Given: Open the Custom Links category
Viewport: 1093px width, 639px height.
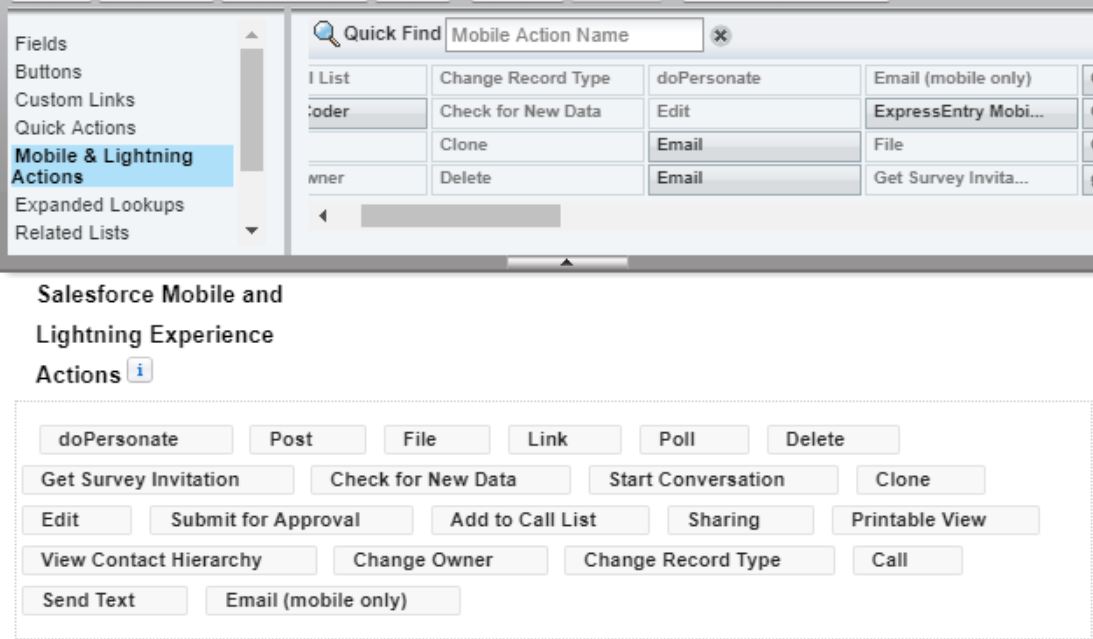Looking at the screenshot, I should [75, 100].
